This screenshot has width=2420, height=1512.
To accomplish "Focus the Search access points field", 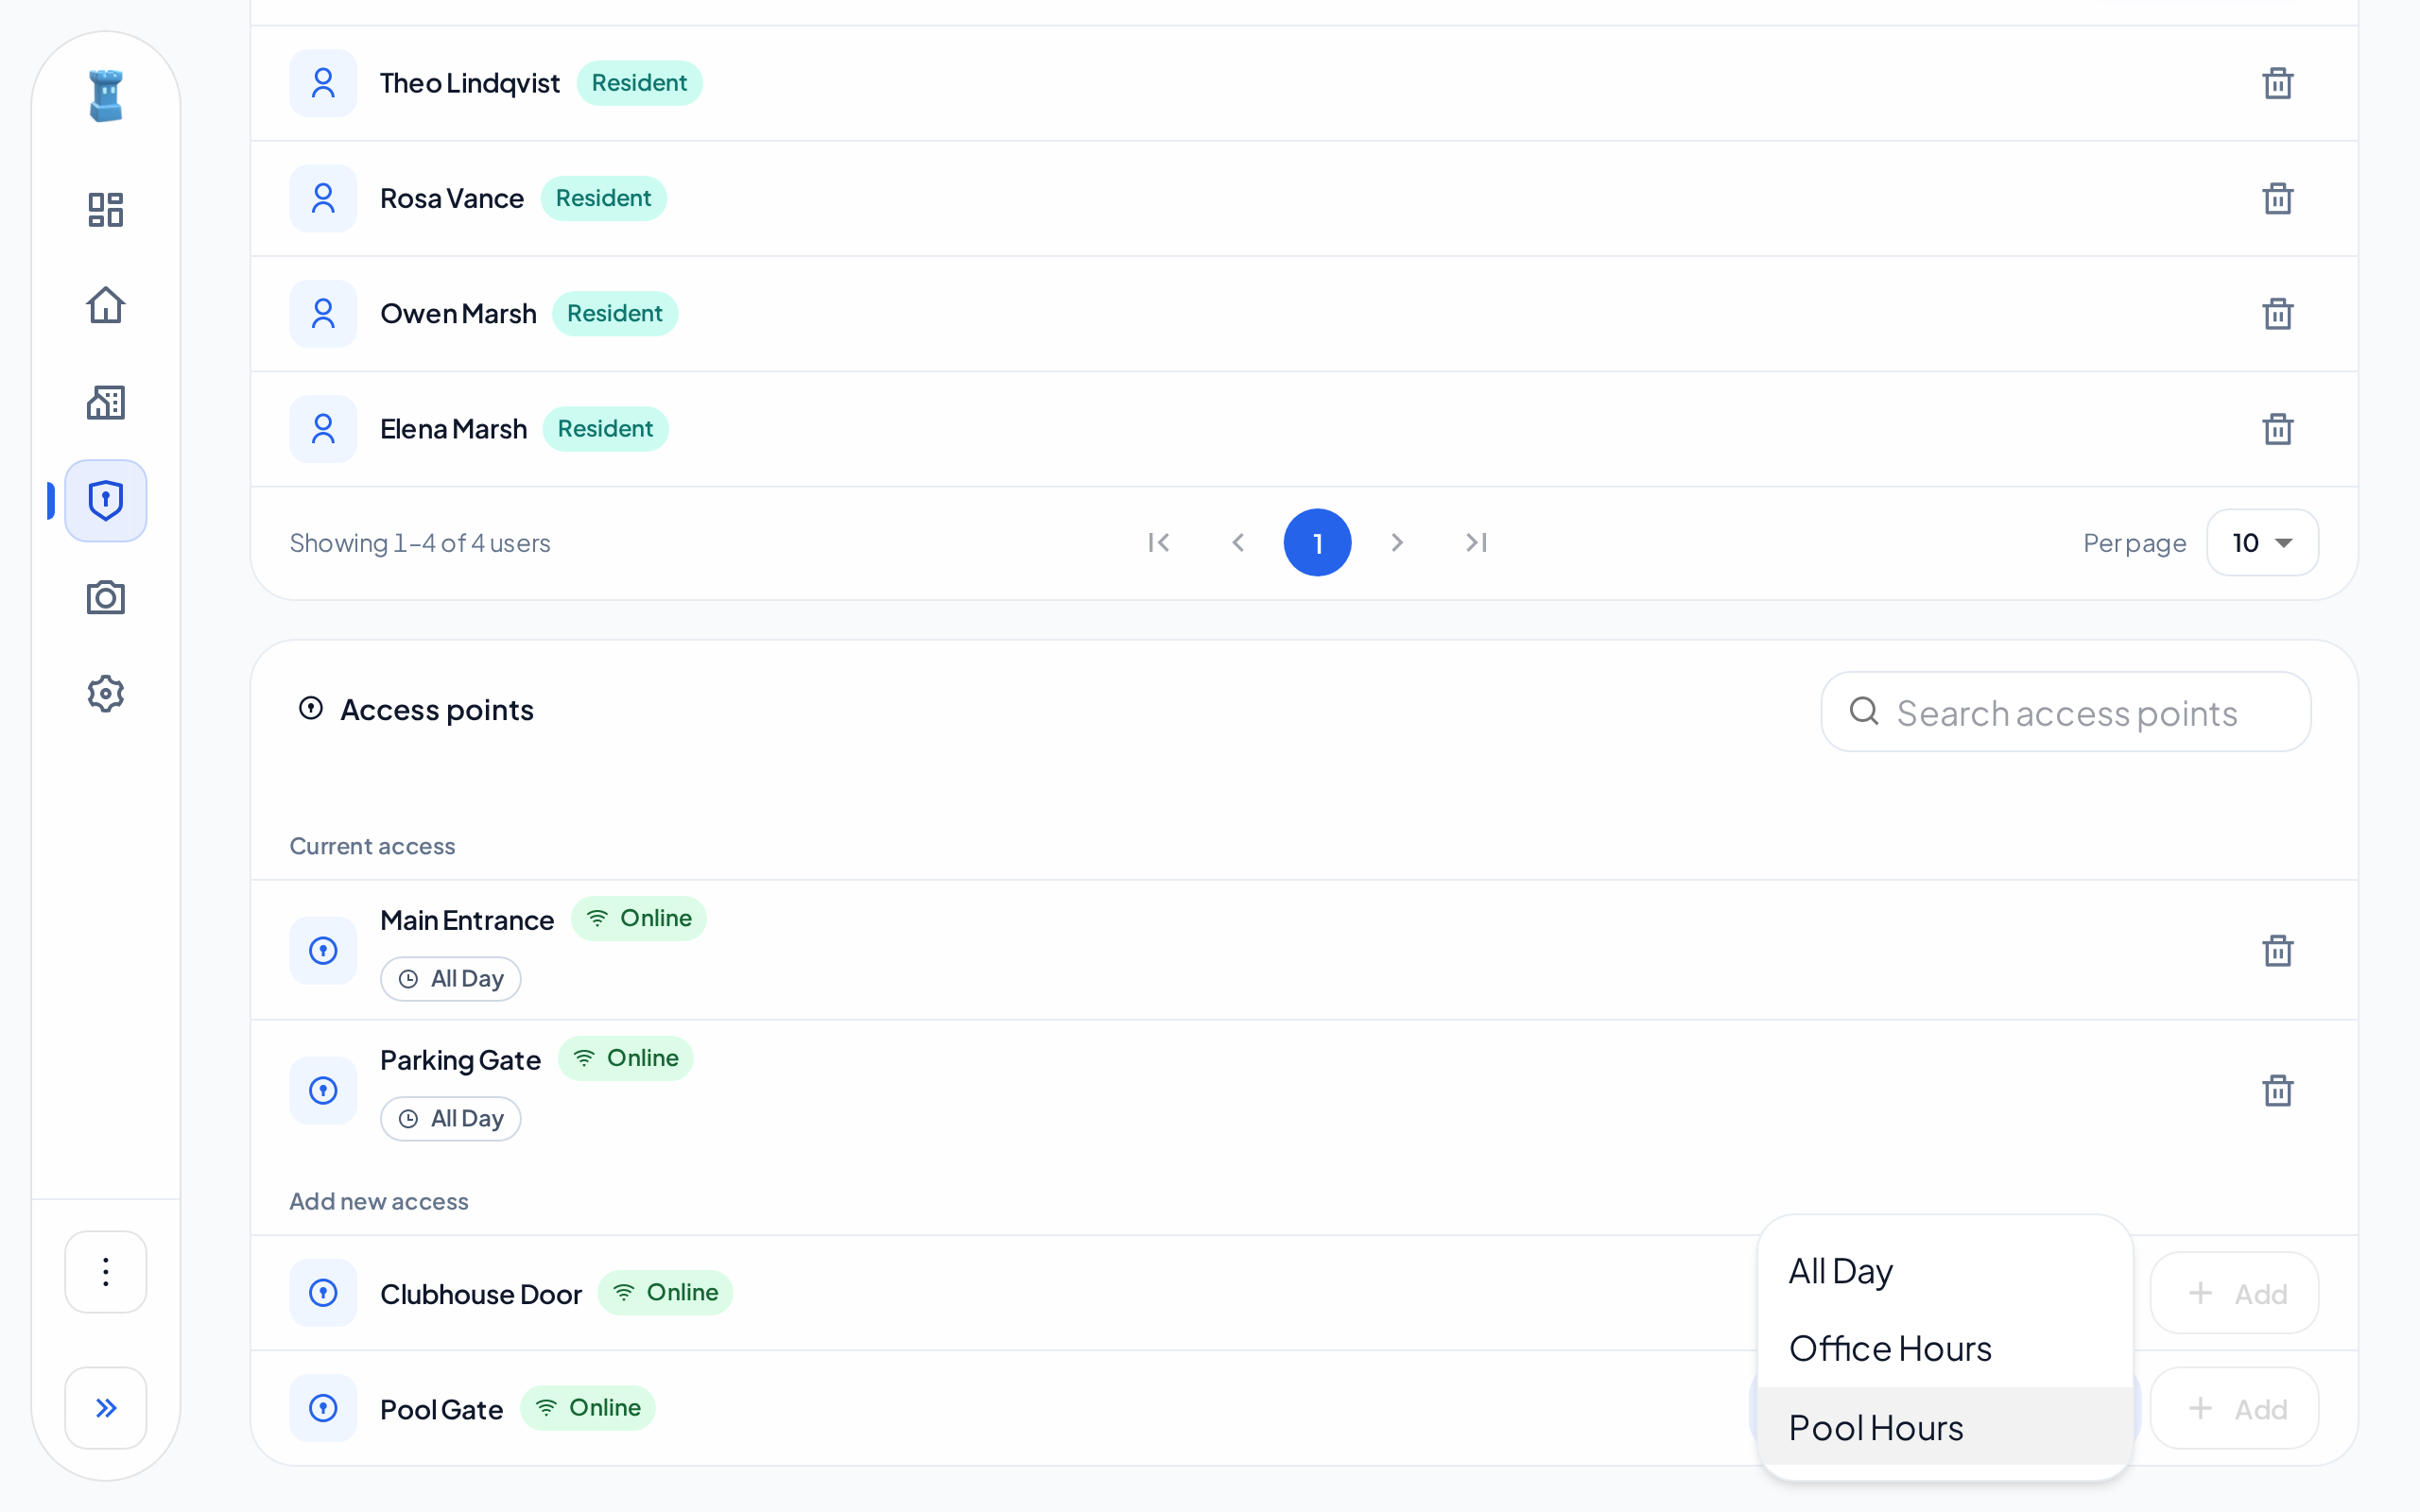I will click(2066, 712).
